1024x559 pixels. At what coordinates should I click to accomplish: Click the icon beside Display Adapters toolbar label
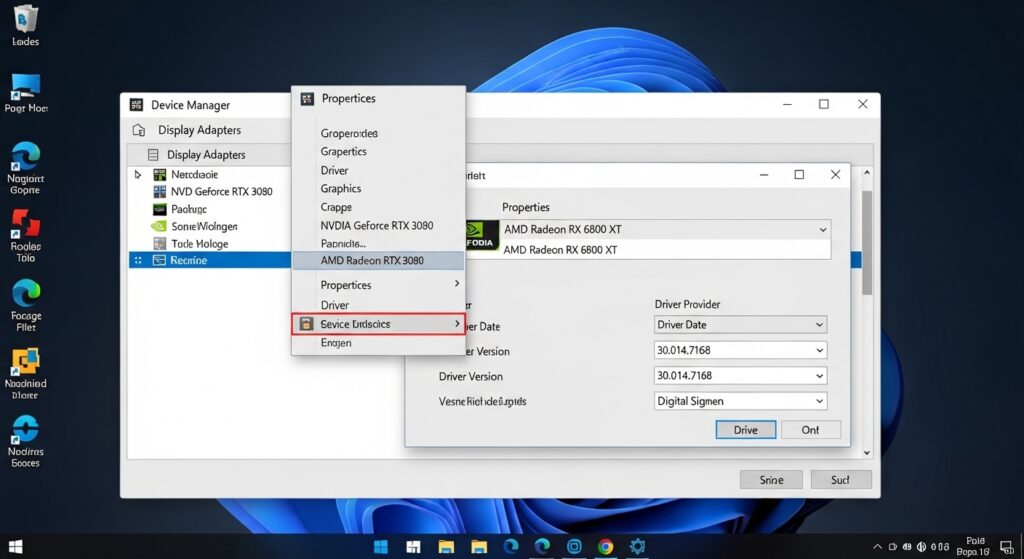138,130
